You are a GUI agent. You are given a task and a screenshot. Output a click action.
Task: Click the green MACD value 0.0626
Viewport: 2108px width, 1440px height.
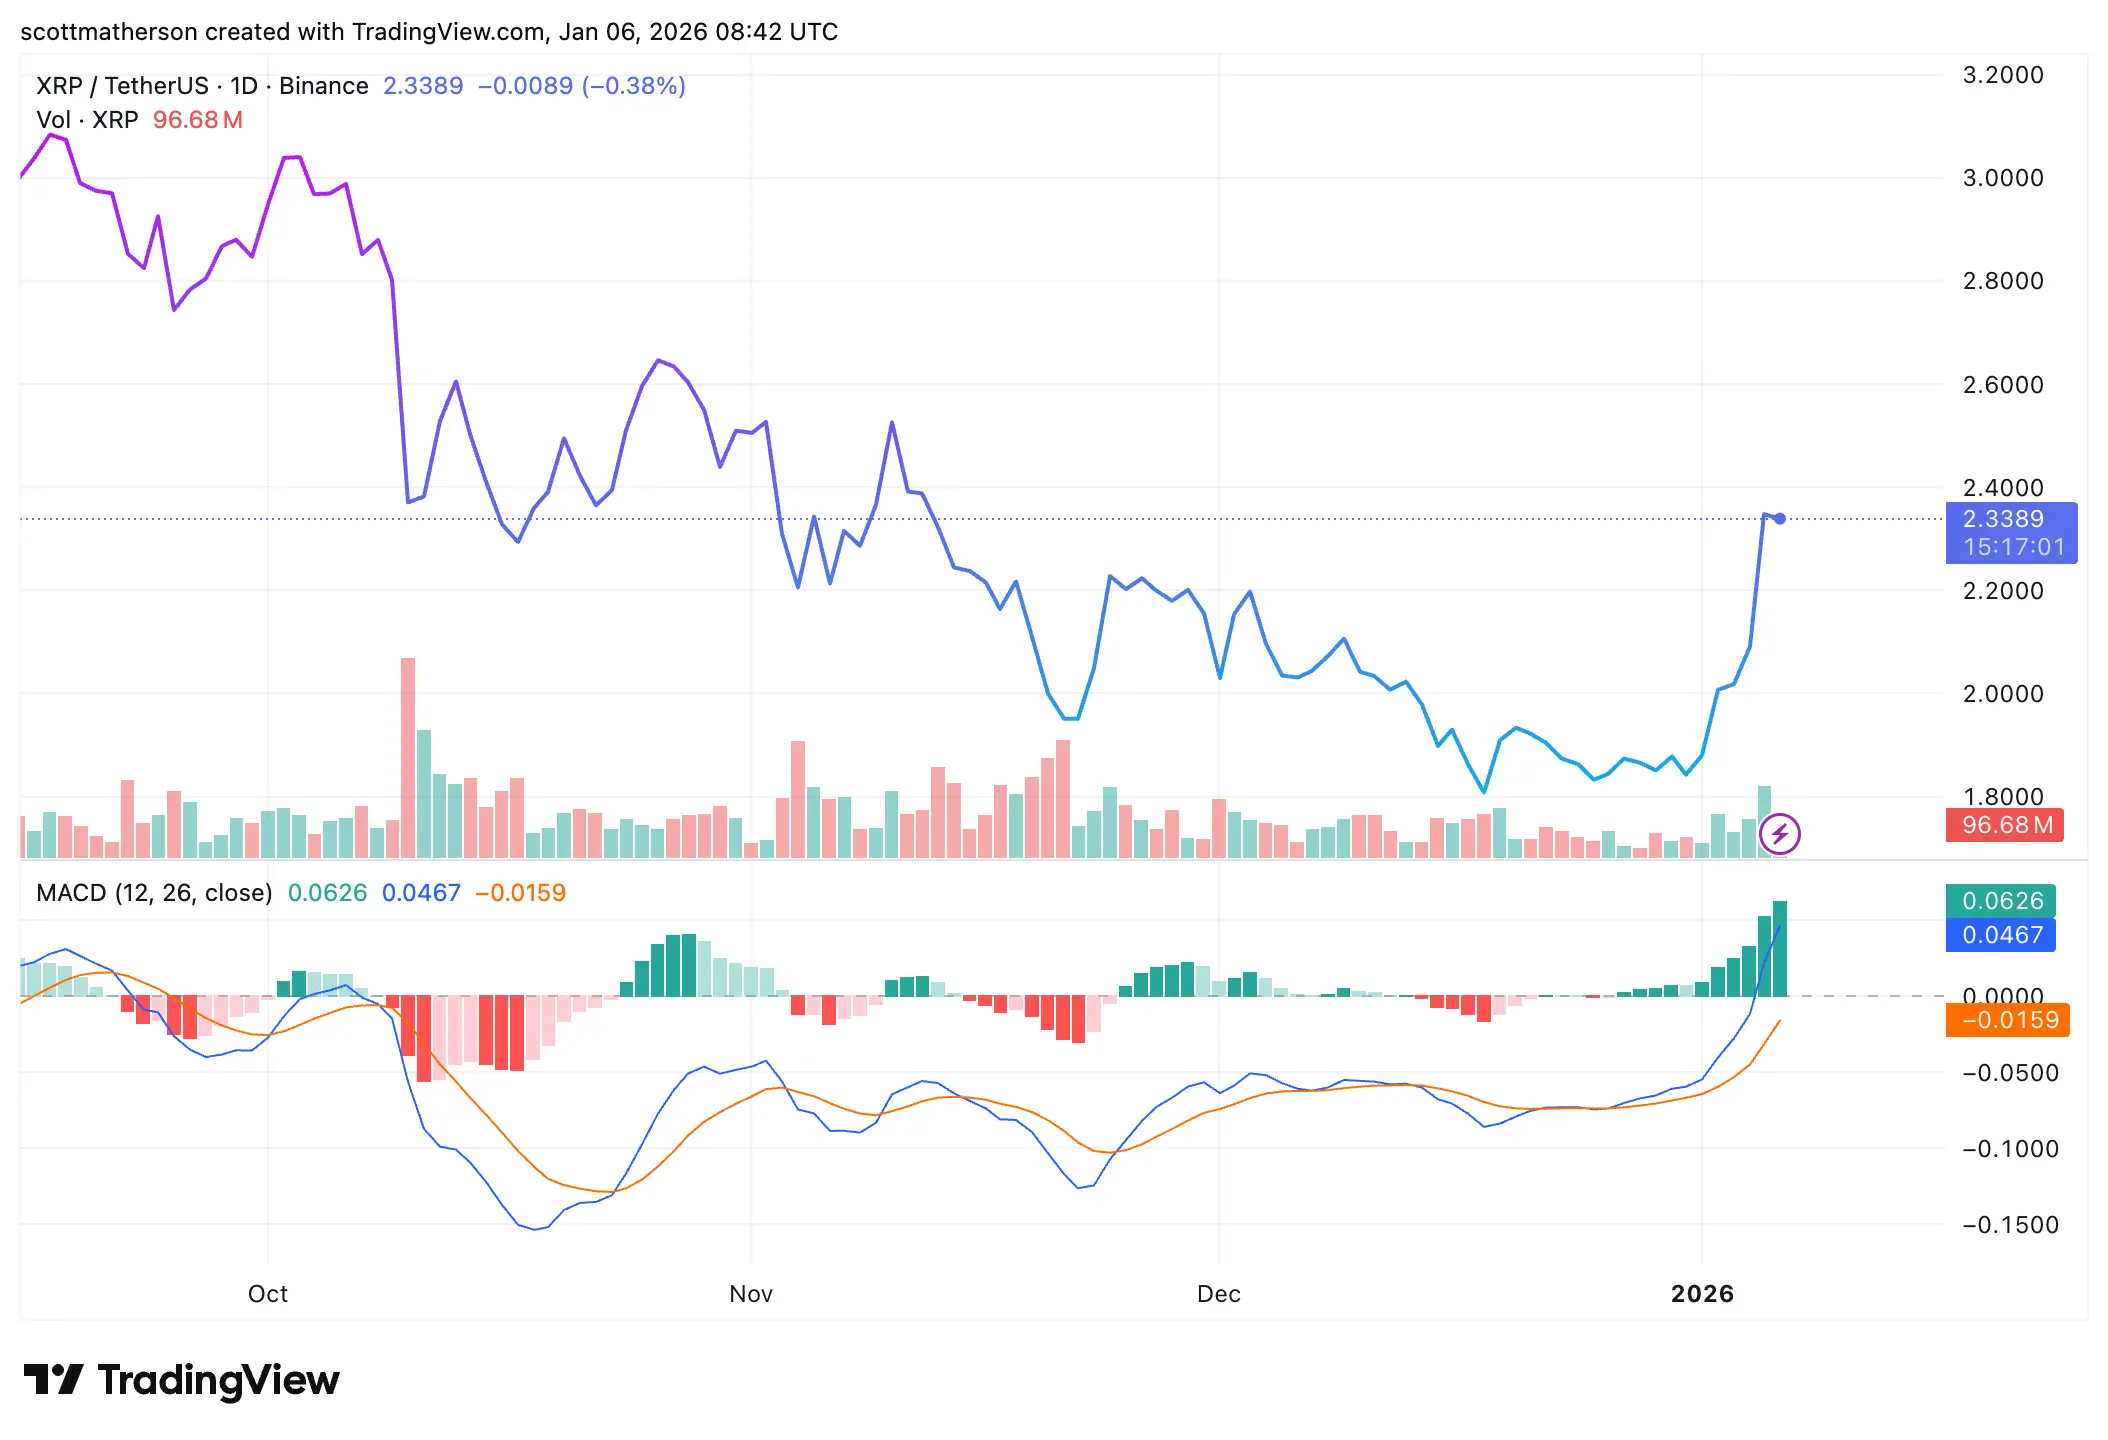click(x=329, y=893)
